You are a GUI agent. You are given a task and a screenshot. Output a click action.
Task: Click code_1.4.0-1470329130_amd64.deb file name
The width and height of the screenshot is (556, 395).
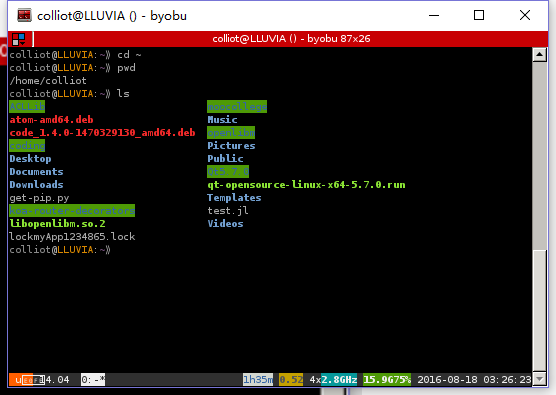(x=102, y=133)
